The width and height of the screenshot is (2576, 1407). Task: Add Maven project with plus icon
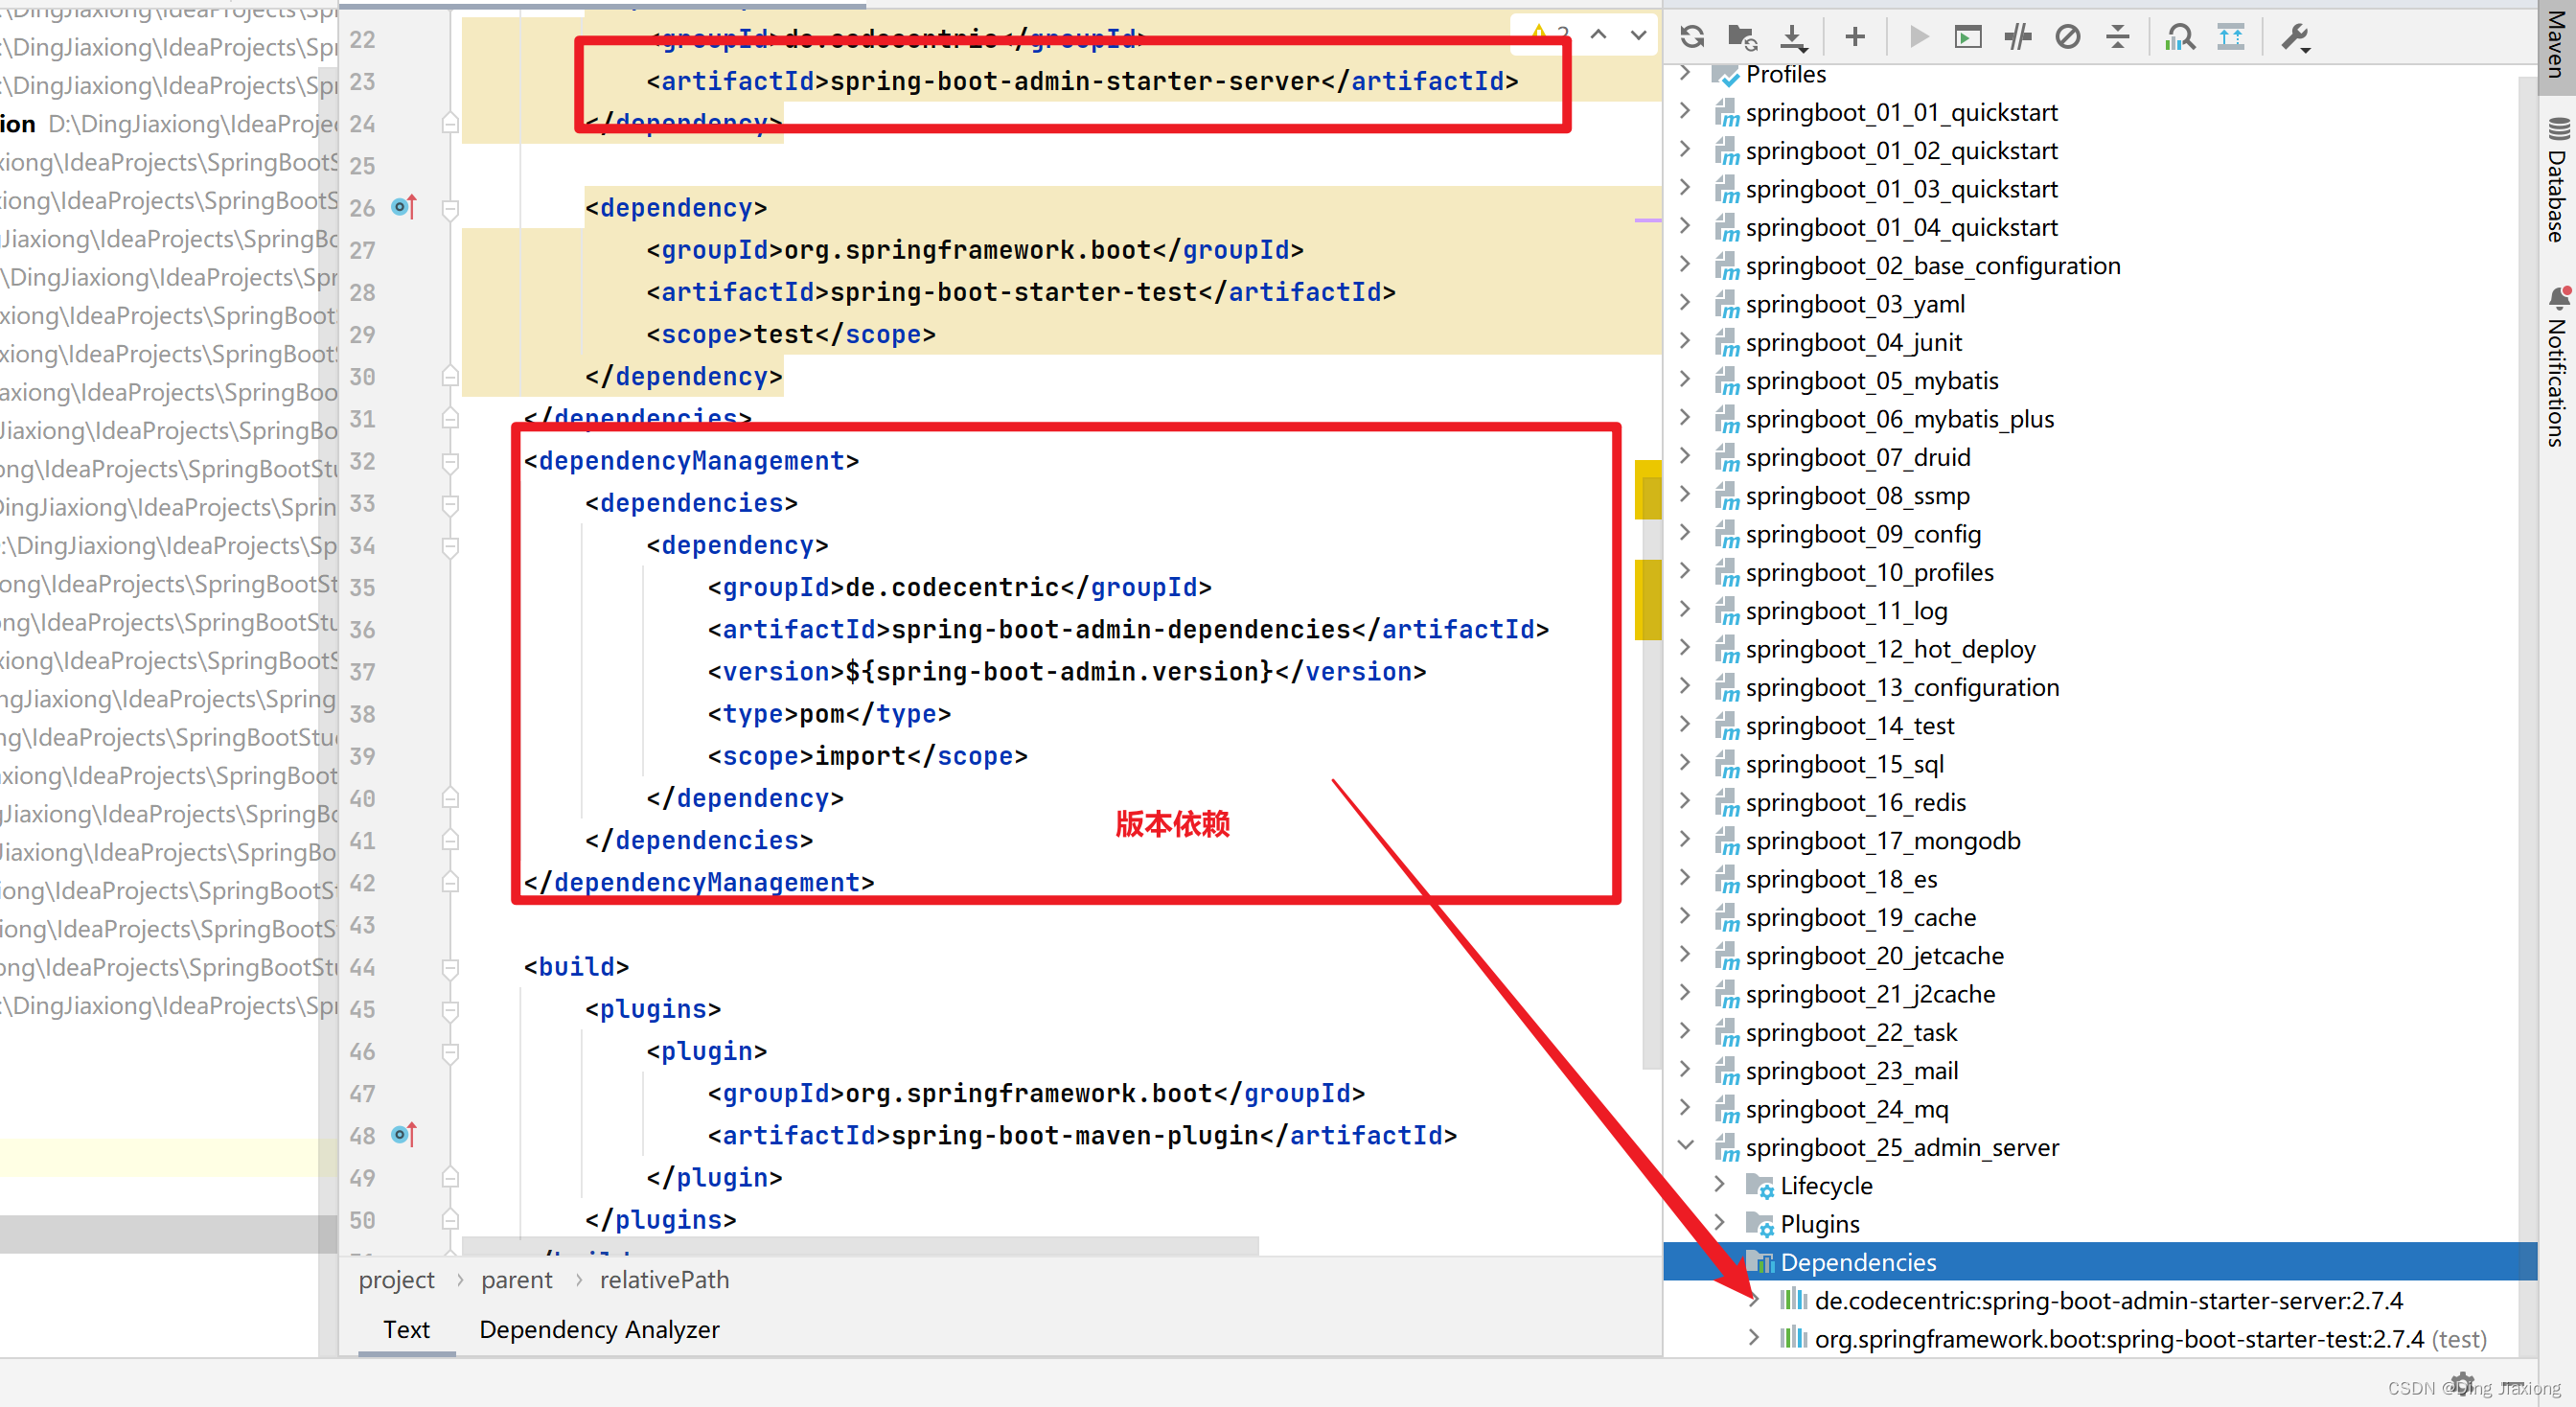(1855, 37)
